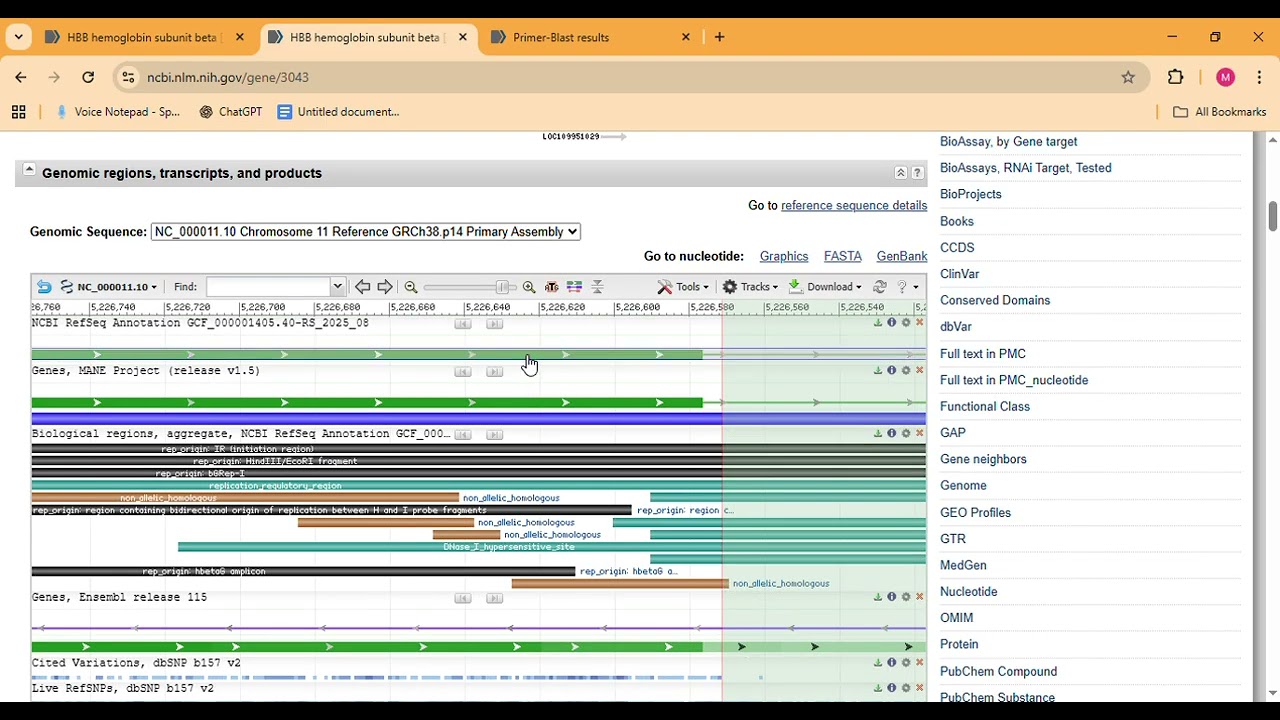Open ClinVar related link
1280x720 pixels.
(x=959, y=274)
